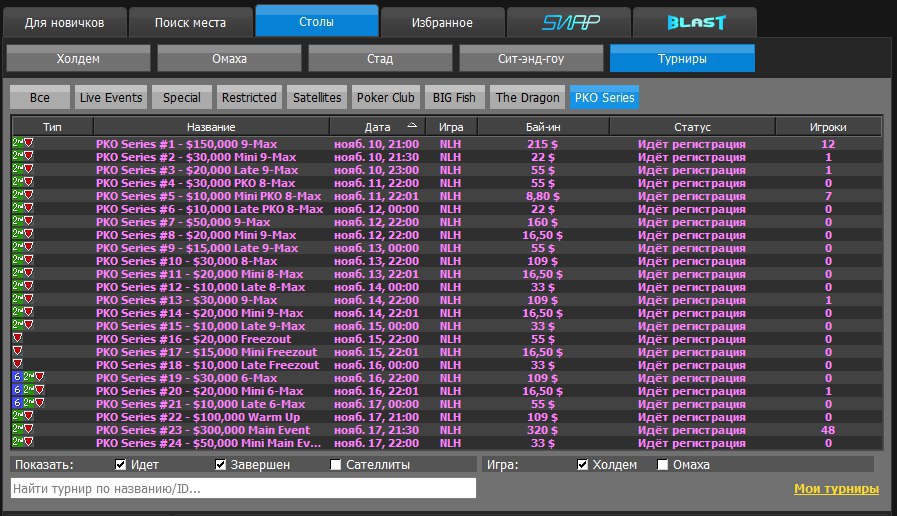Switch to the Избранное tab
The image size is (897, 516).
(x=442, y=22)
